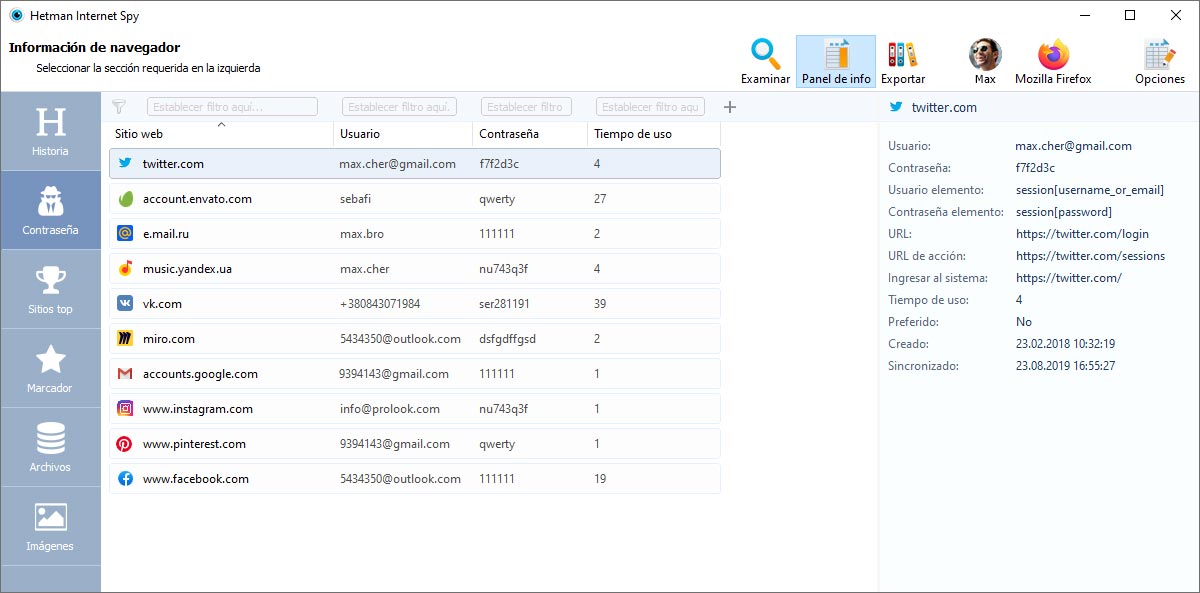This screenshot has width=1200, height=593.
Task: Sort by Sitio web column header
Action: tap(221, 134)
